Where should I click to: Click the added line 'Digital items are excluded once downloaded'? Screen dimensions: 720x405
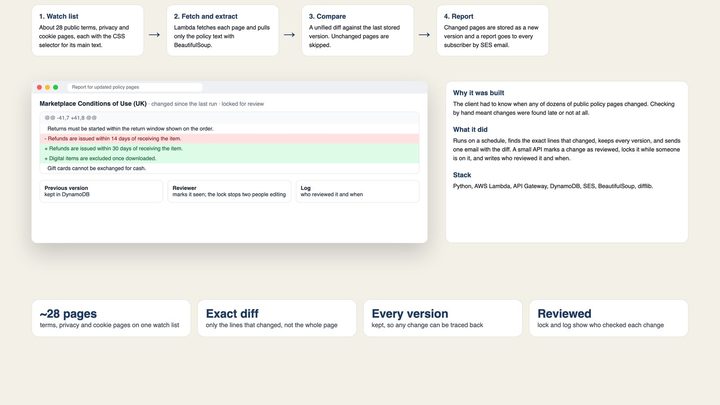pos(229,158)
